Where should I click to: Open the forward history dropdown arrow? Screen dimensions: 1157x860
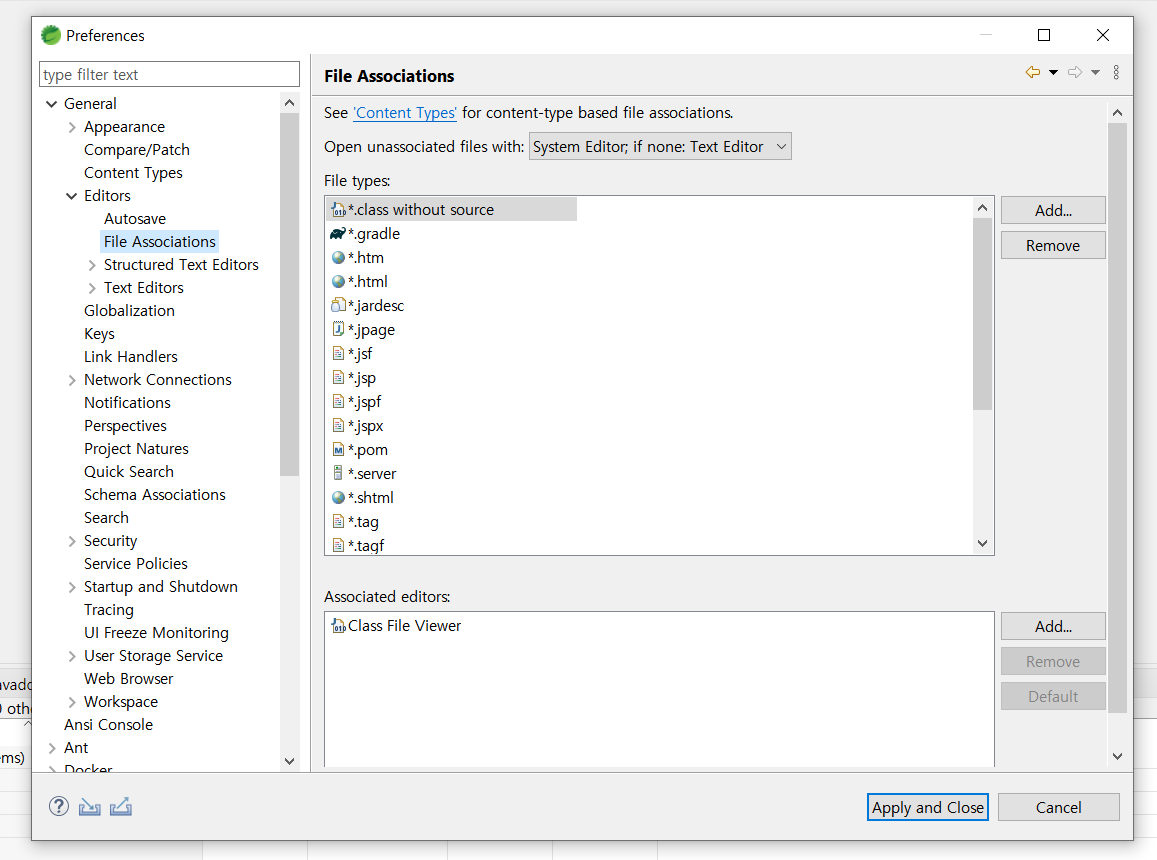[1096, 72]
